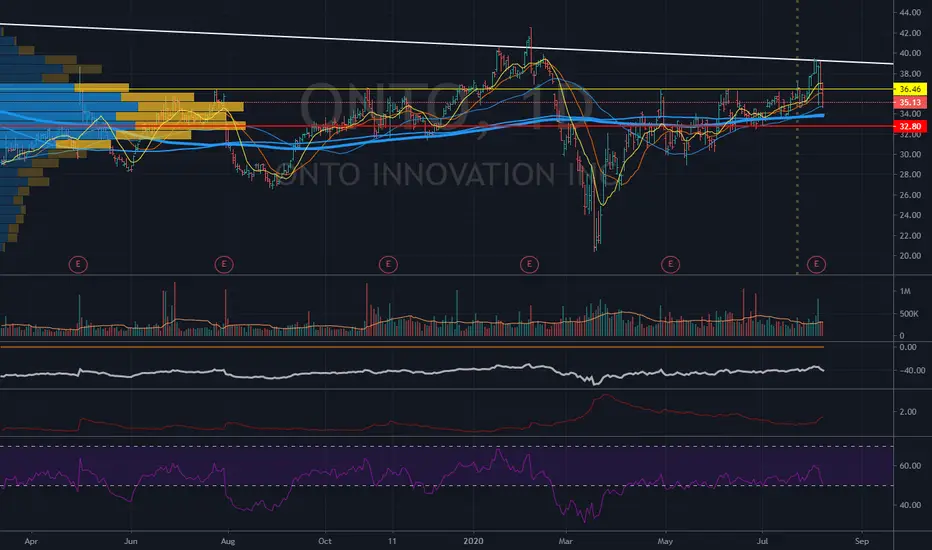Click the 42.00 price axis value
This screenshot has width=932, height=550.
coord(910,33)
